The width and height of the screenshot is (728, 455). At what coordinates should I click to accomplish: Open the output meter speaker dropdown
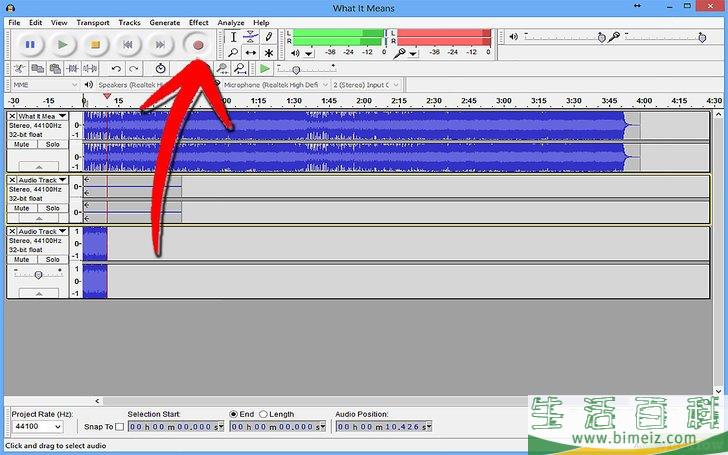coord(309,53)
